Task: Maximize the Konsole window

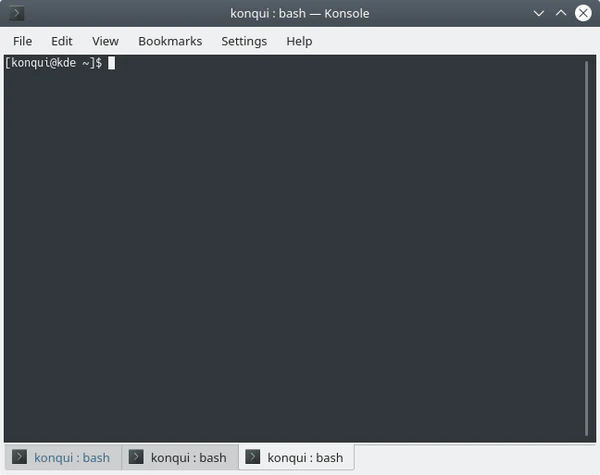Action: 561,13
